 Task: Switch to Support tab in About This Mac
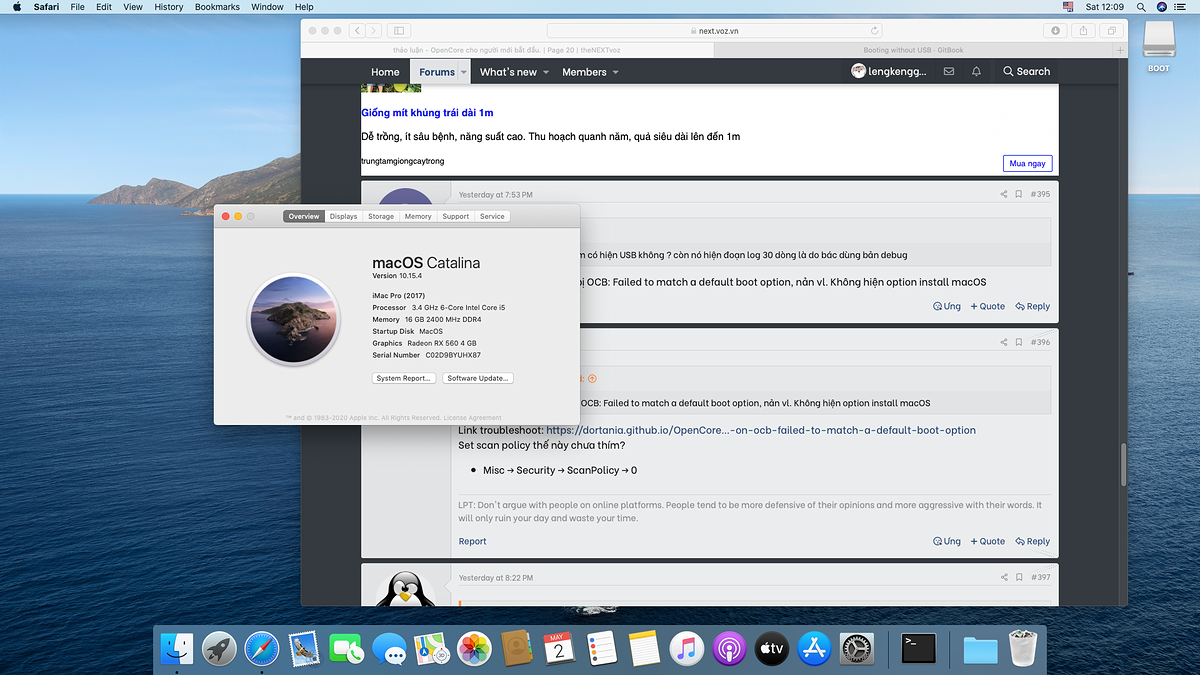click(455, 216)
